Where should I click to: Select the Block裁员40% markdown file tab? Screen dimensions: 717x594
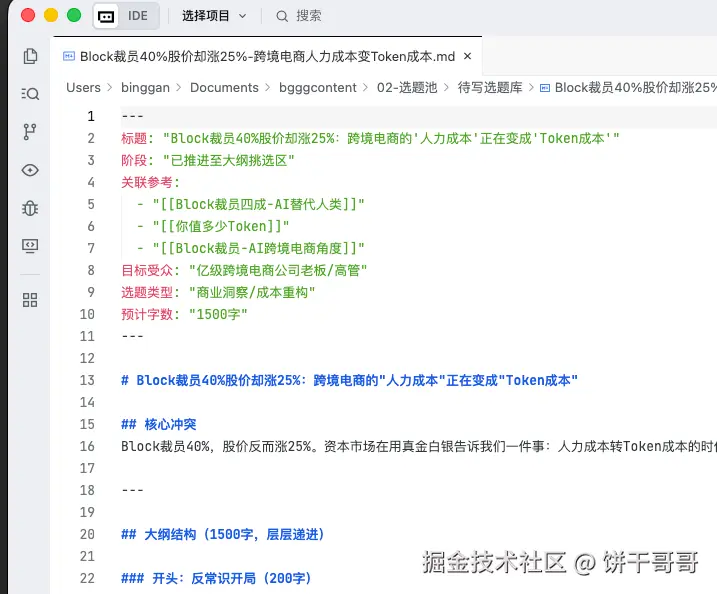tap(267, 56)
